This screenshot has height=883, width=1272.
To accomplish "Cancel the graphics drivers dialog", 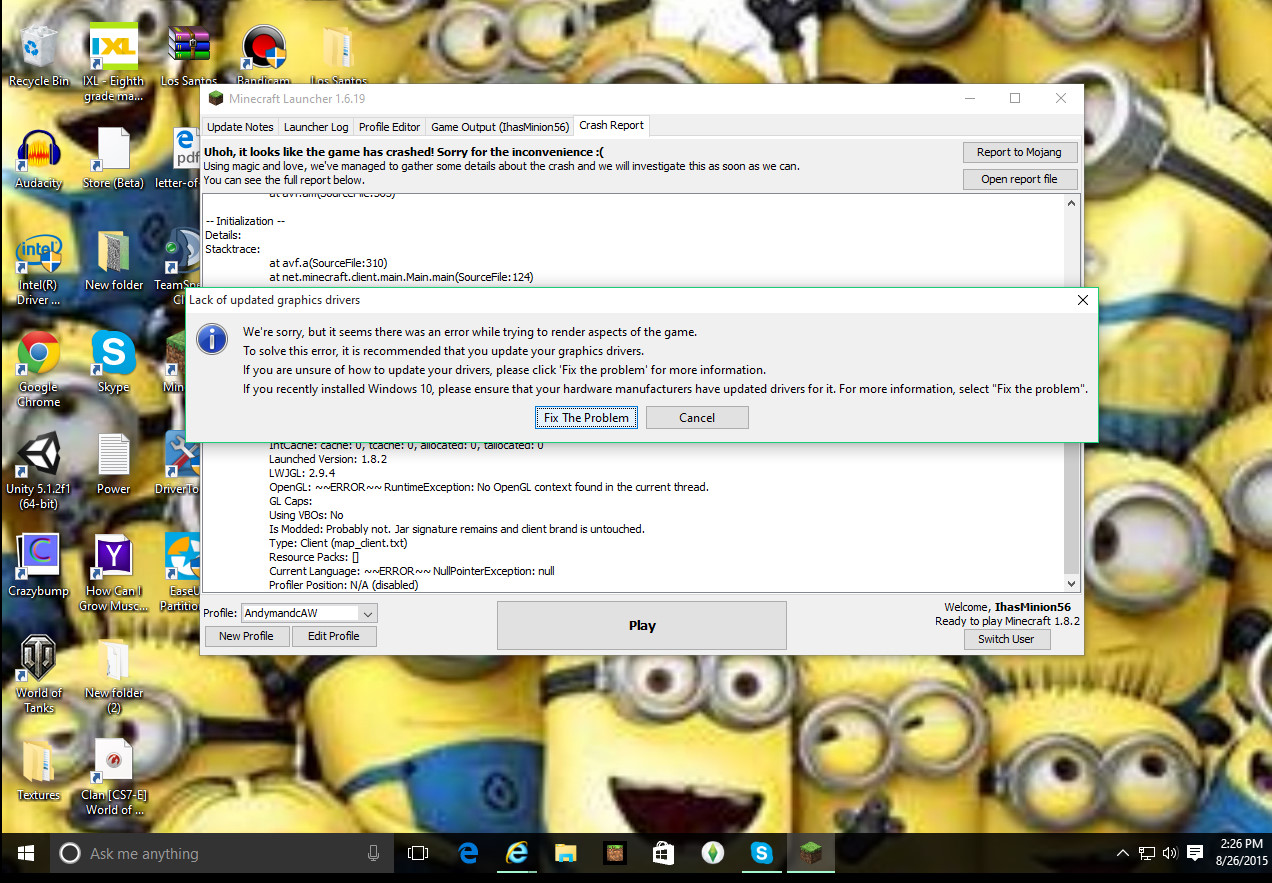I will pos(697,417).
